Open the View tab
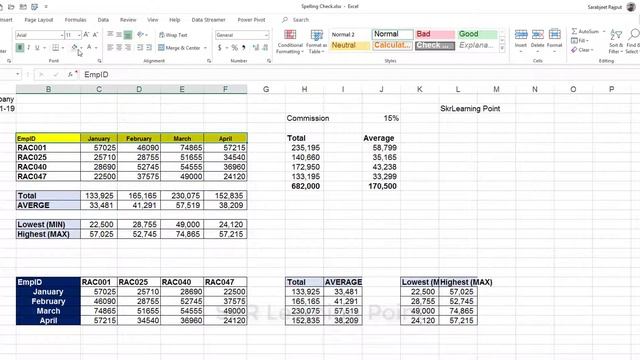This screenshot has width=640, height=360. (153, 20)
